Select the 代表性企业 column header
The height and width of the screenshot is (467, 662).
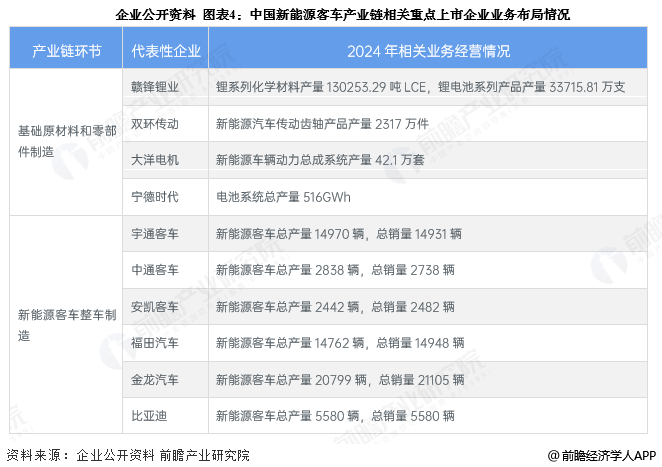pyautogui.click(x=166, y=49)
